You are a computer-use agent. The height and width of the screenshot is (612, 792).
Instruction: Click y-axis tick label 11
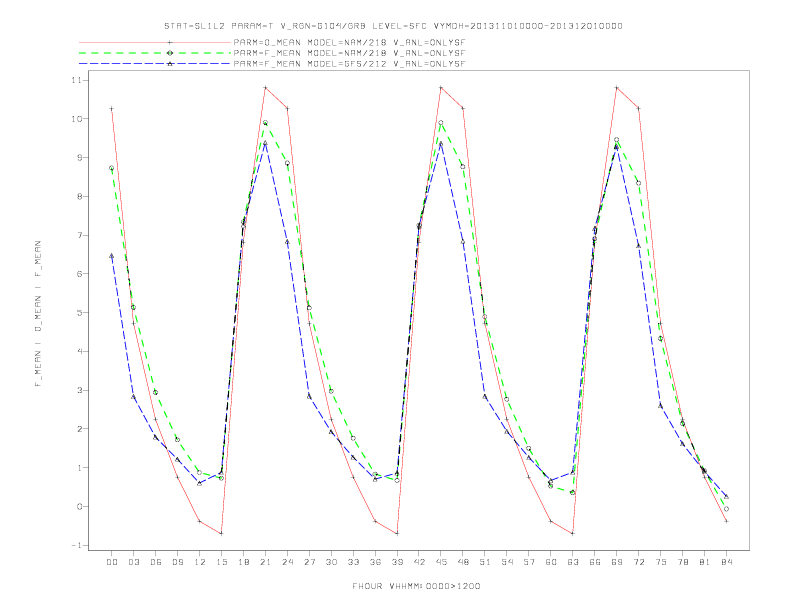[77, 80]
